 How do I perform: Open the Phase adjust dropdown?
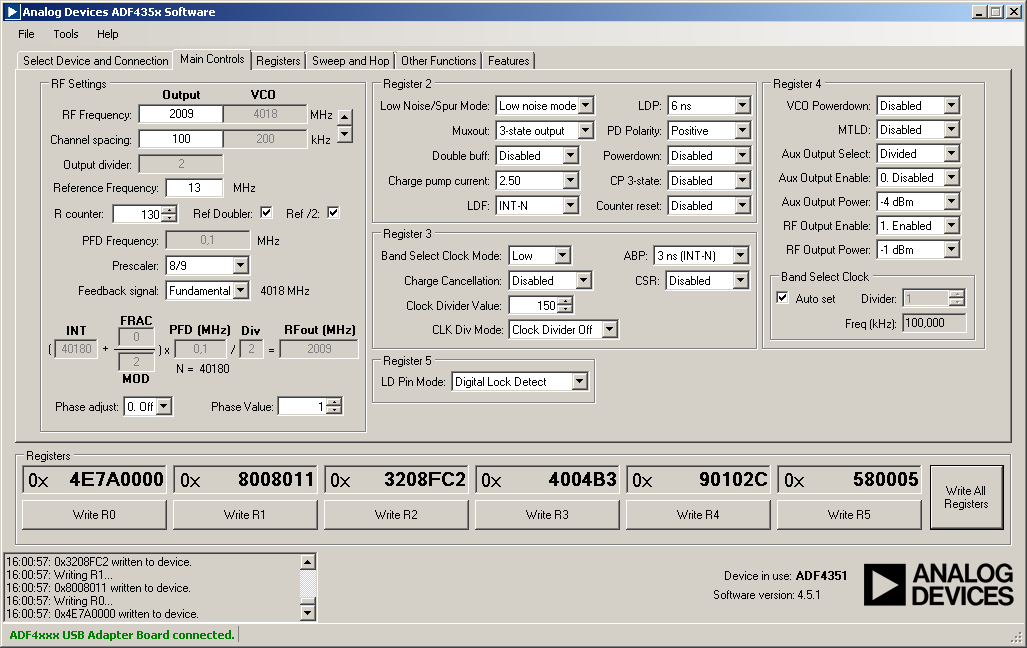click(164, 407)
